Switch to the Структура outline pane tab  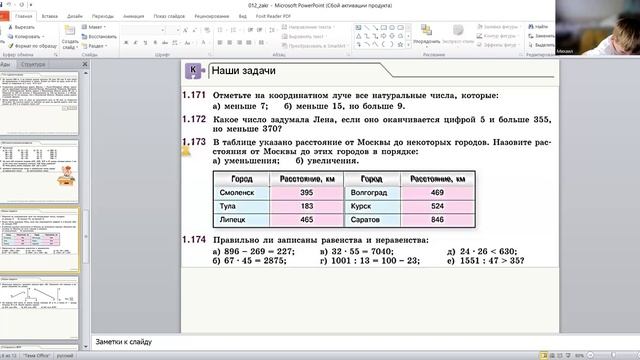pos(33,64)
